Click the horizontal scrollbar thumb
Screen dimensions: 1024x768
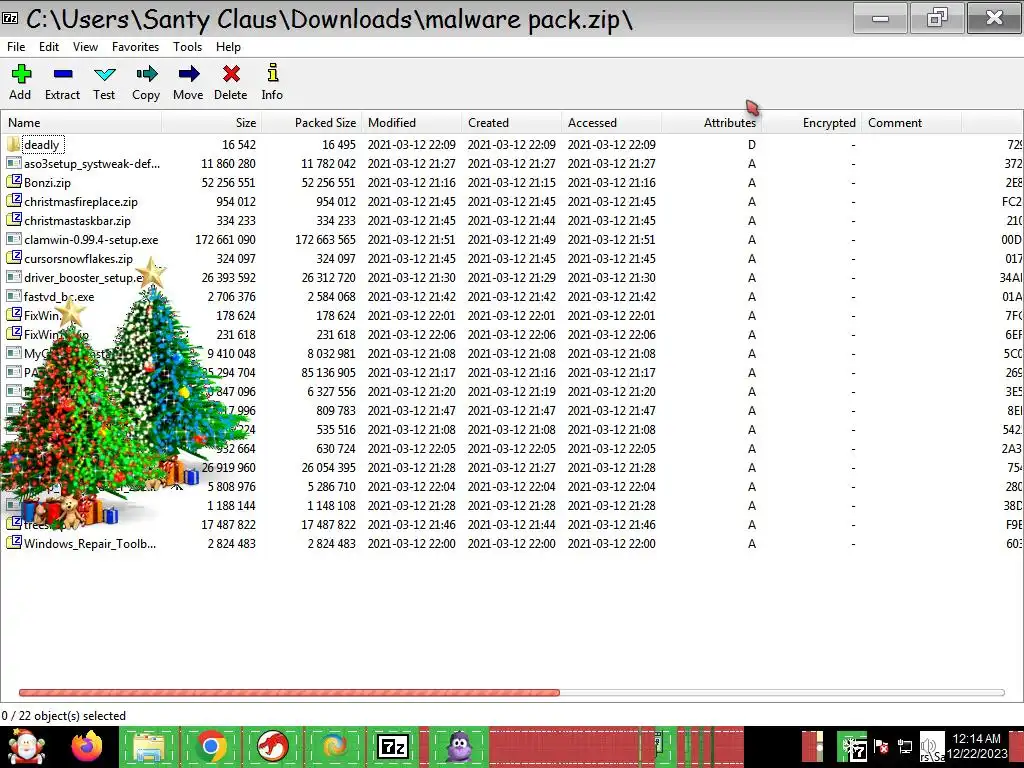(289, 692)
